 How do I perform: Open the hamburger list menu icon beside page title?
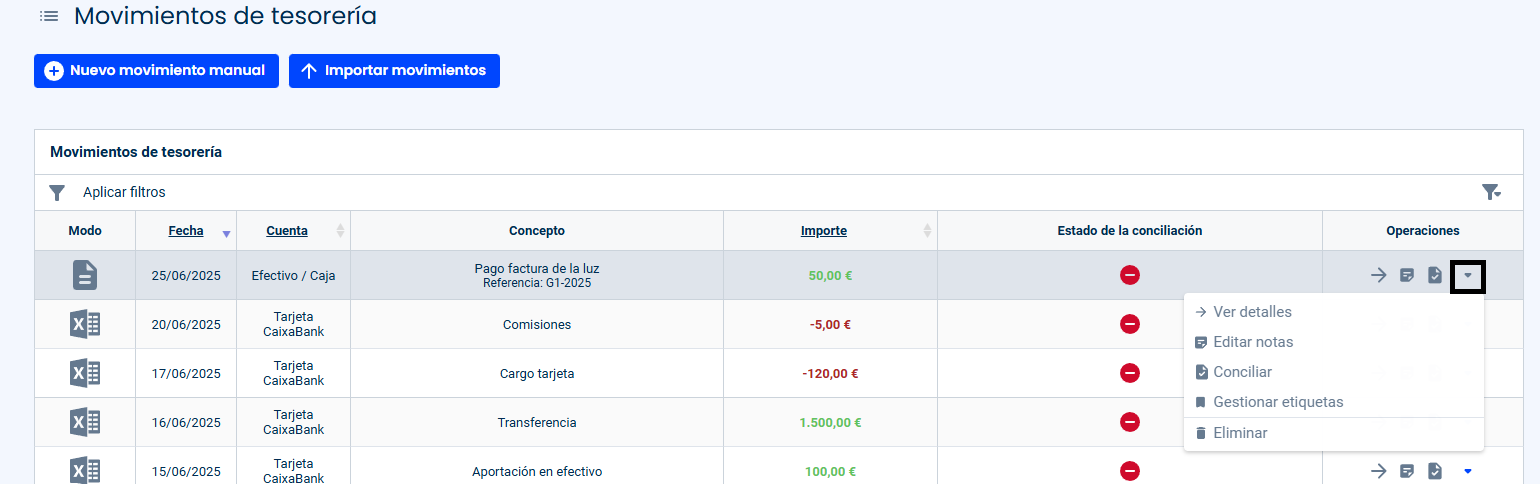point(49,17)
